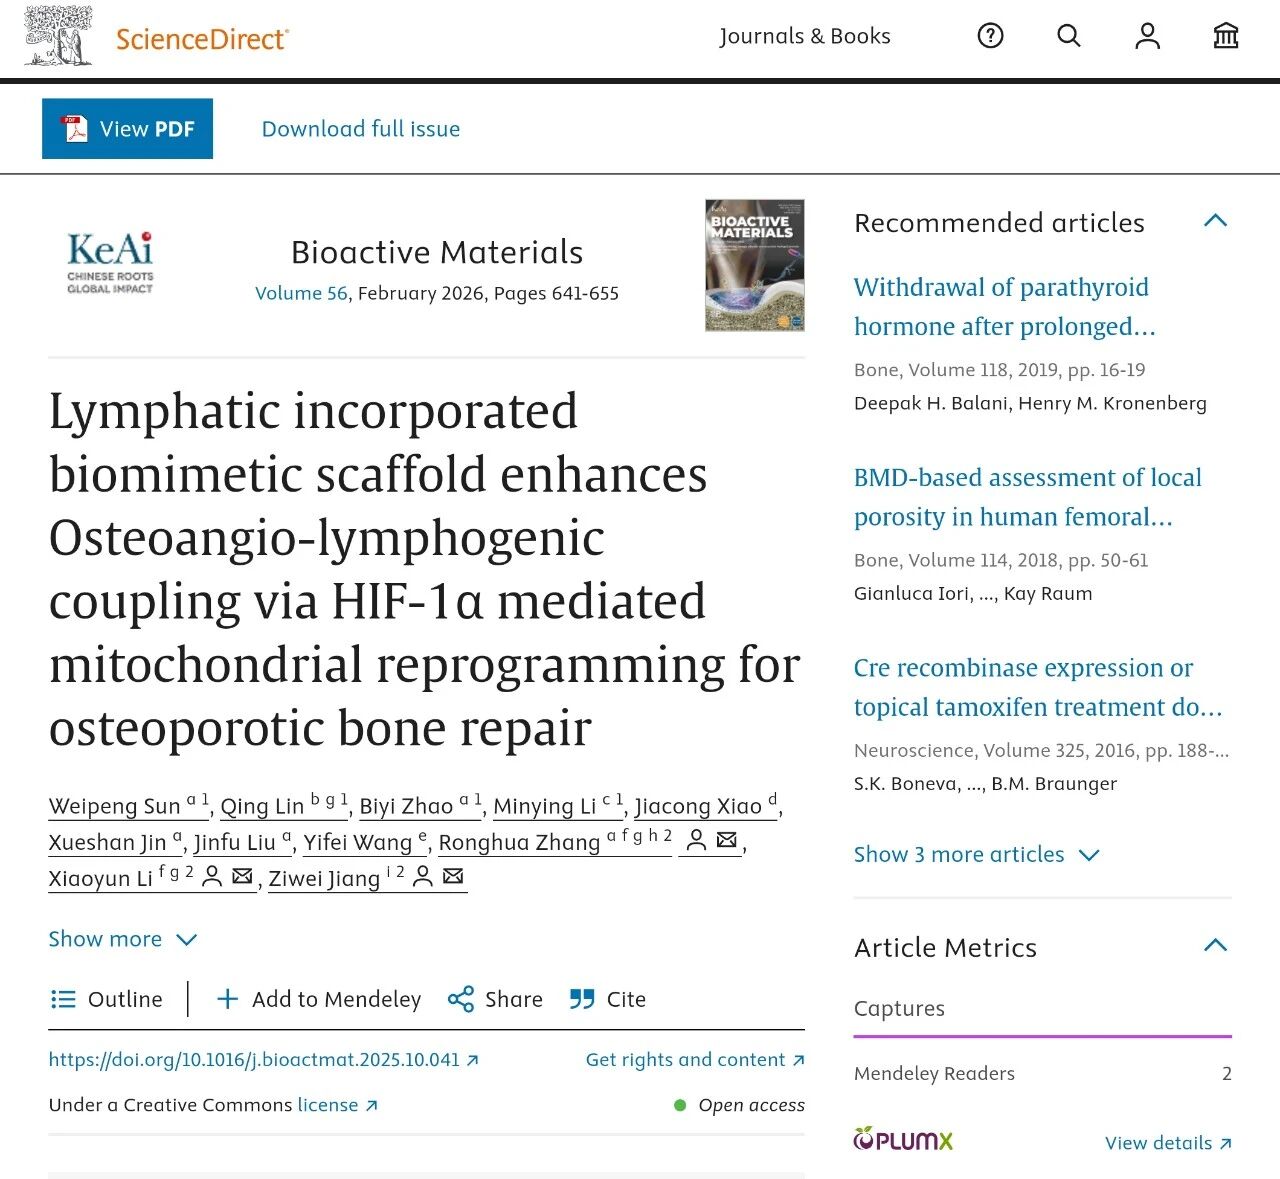Open the user account icon
The height and width of the screenshot is (1179, 1280).
tap(1147, 37)
